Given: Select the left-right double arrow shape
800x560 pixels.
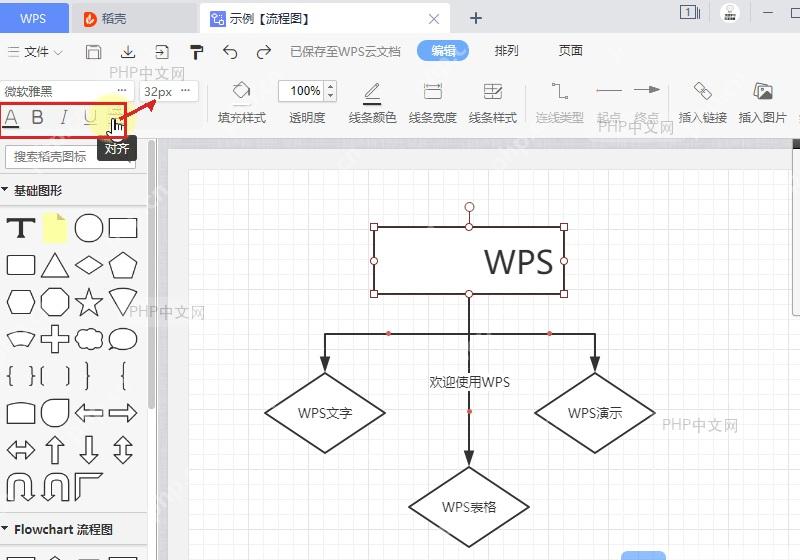Looking at the screenshot, I should 21,450.
